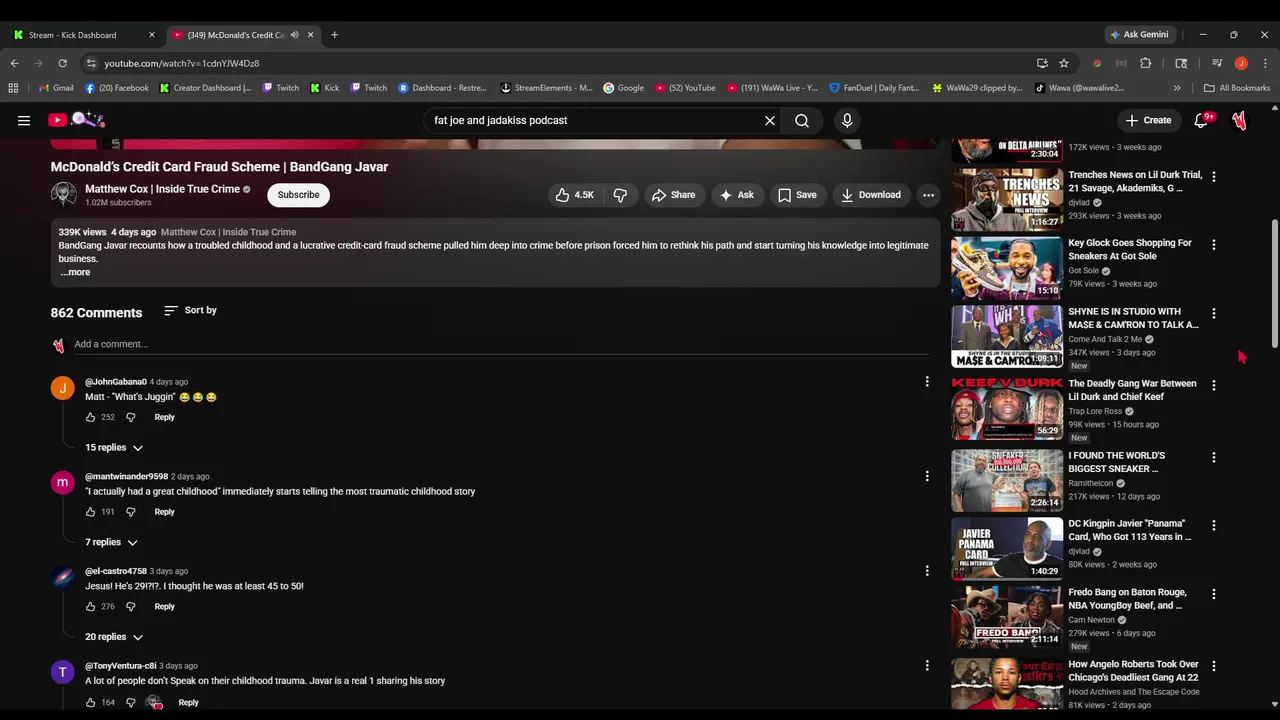Start voice search with microphone icon
1280x720 pixels.
pyautogui.click(x=847, y=120)
